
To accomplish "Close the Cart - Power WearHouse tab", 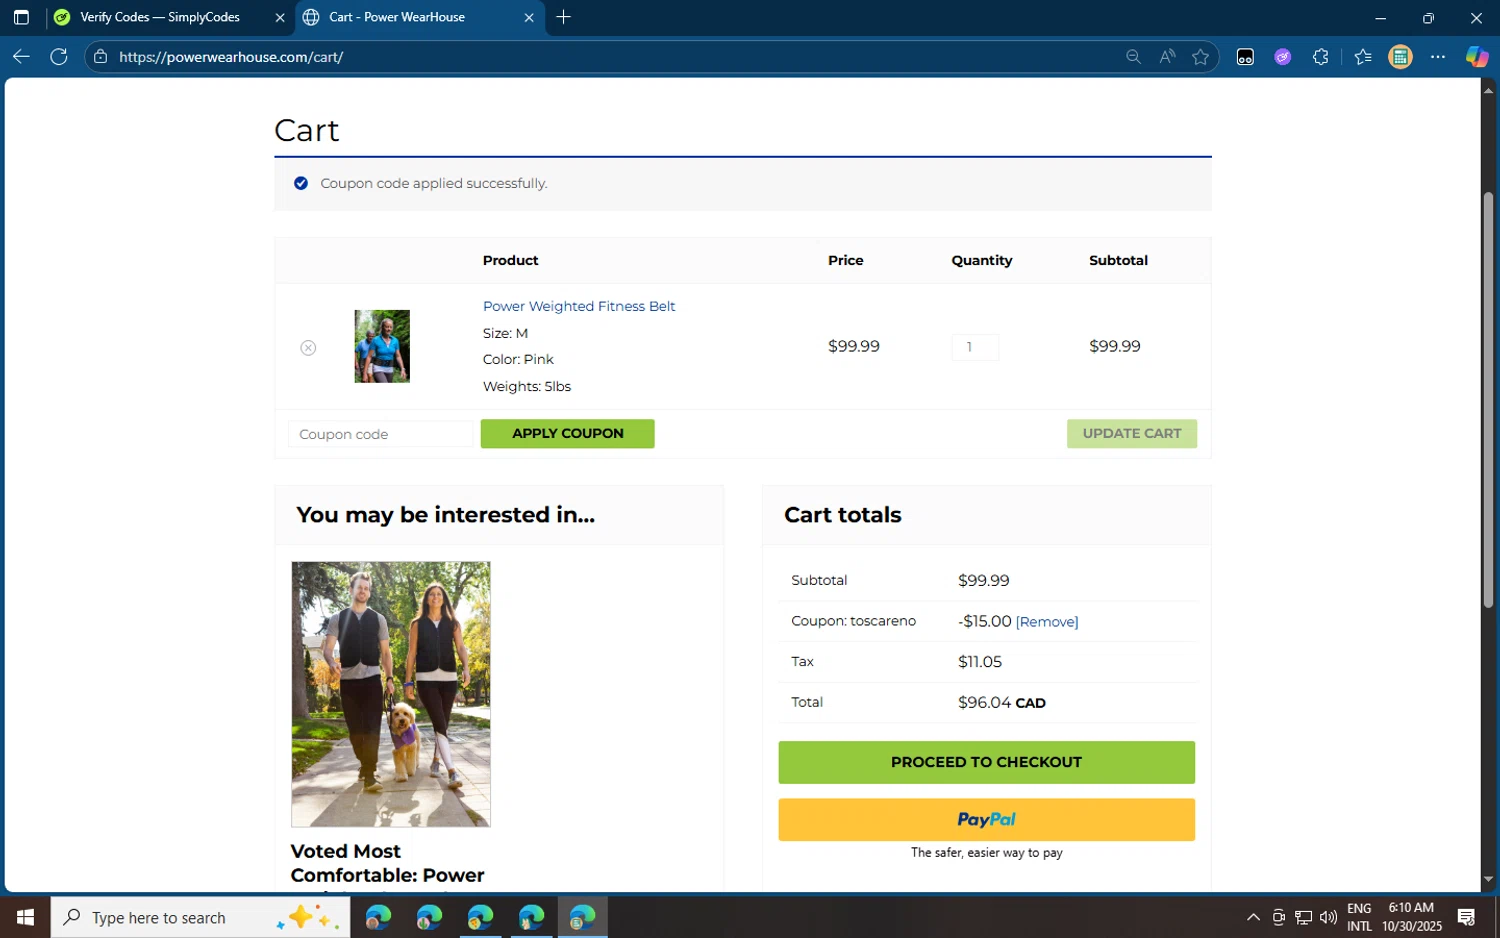I will click(x=529, y=17).
